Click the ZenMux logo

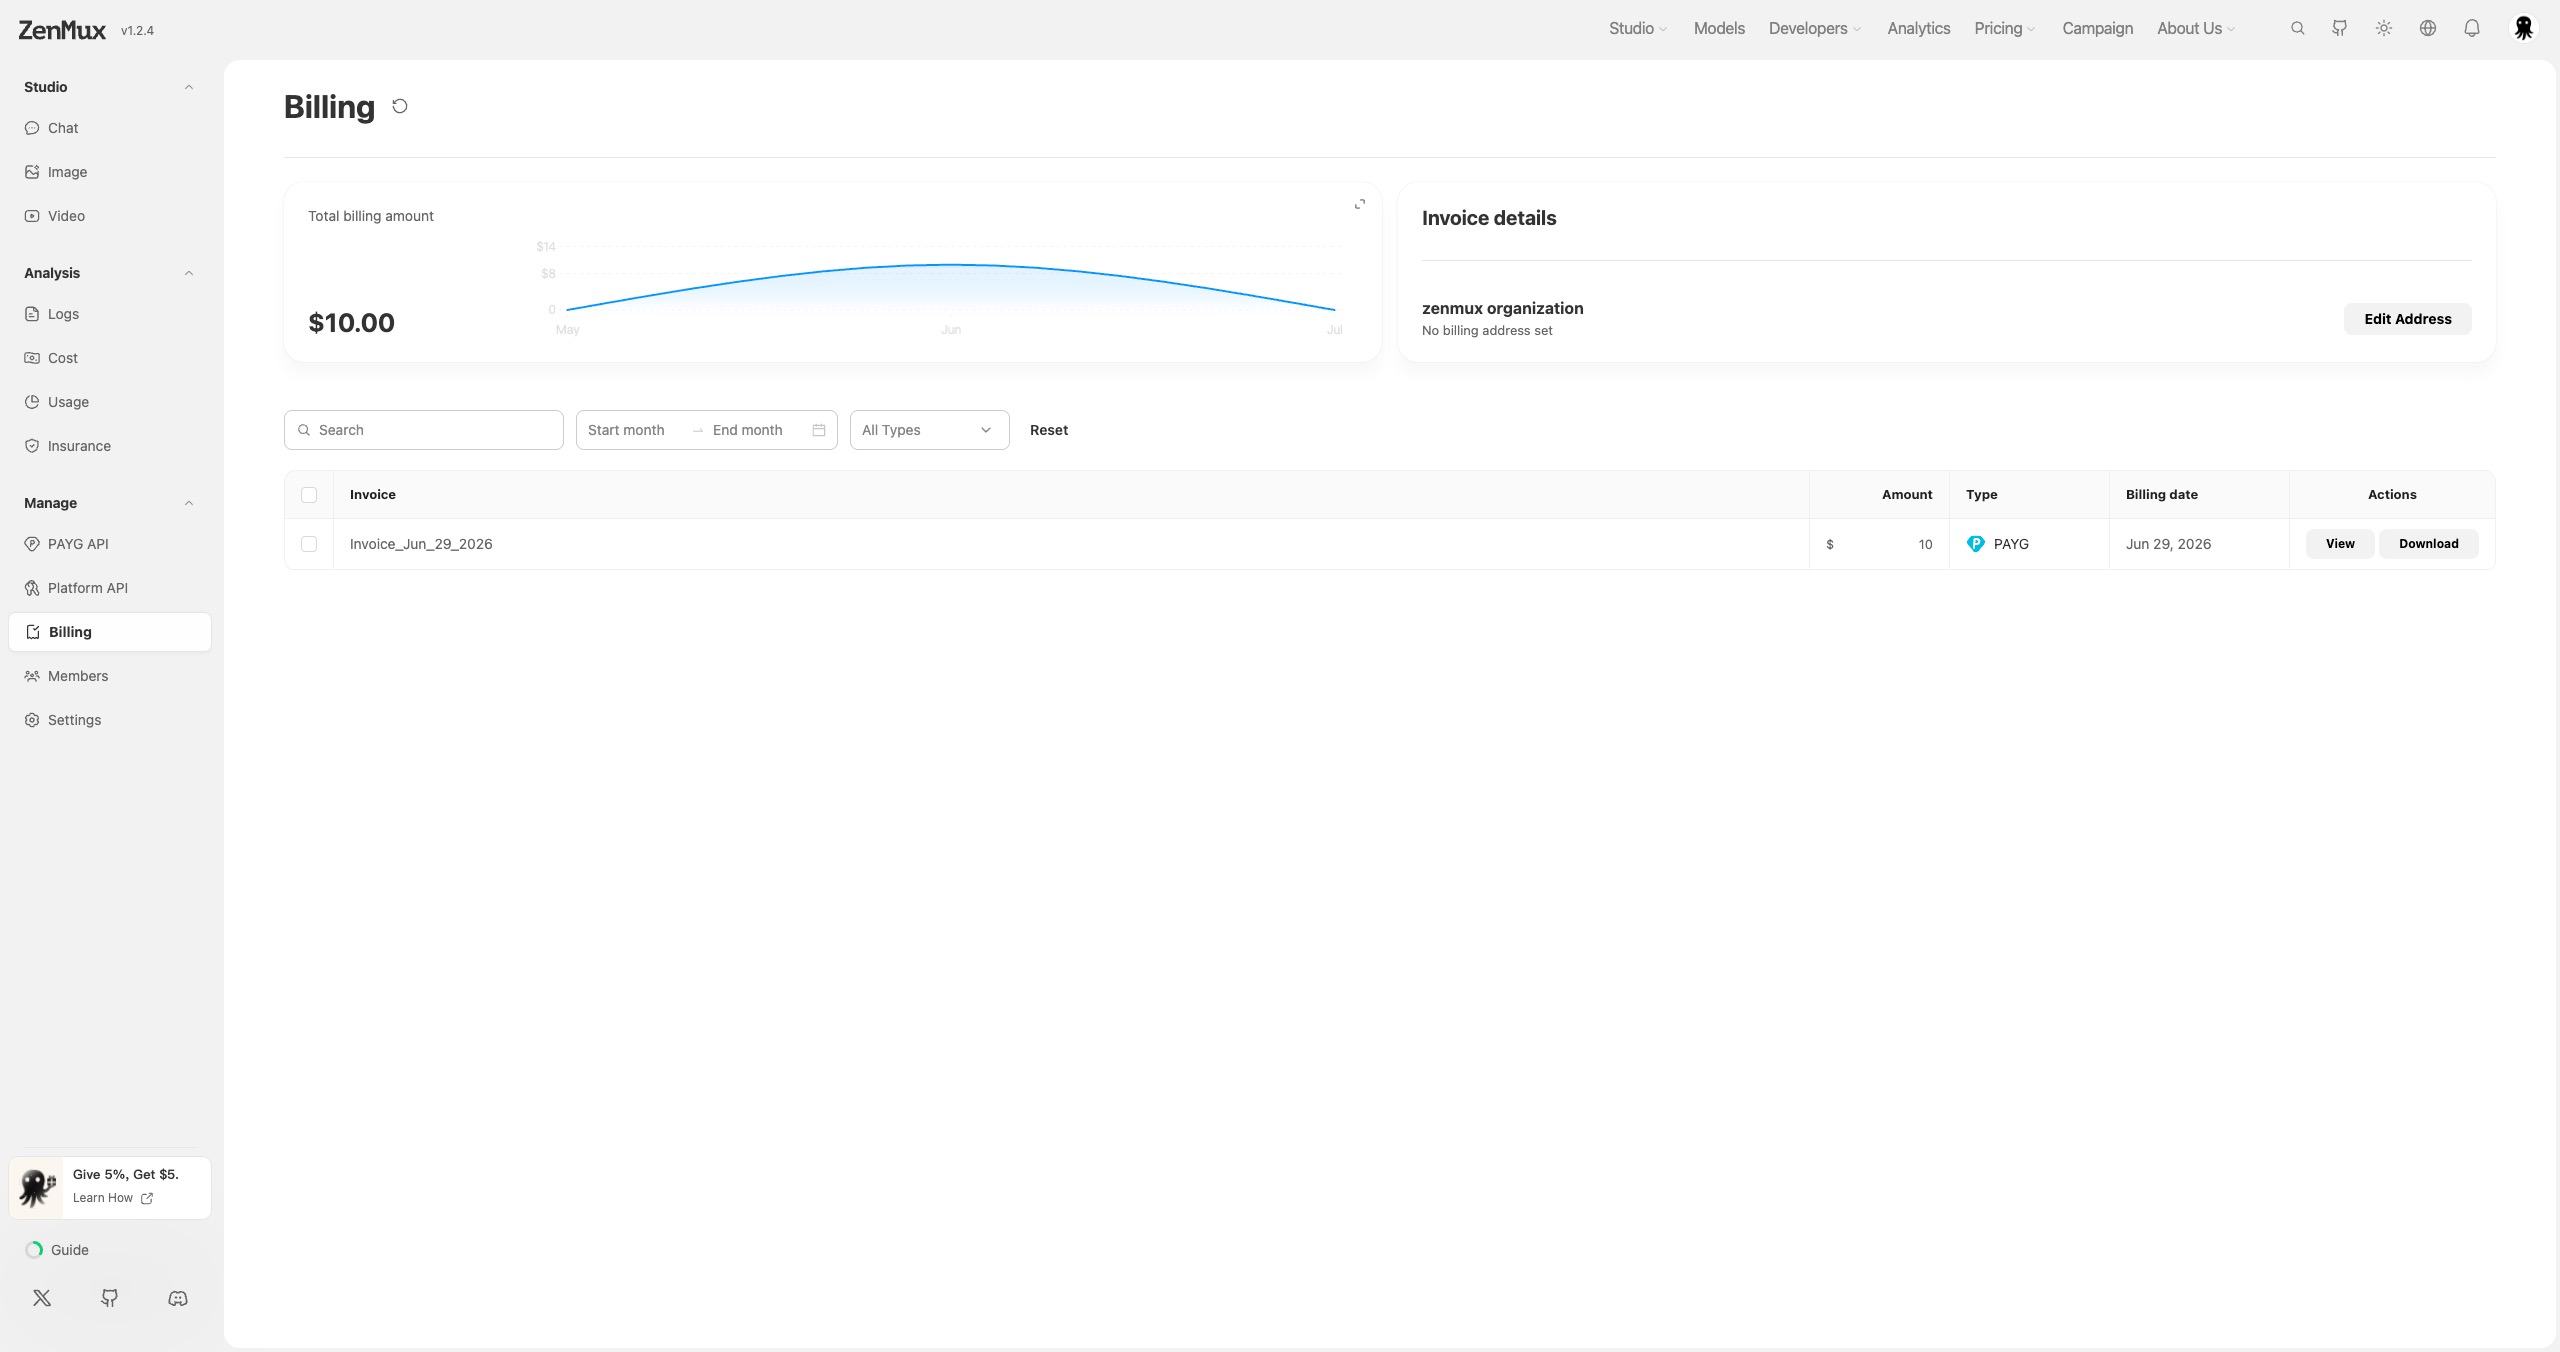point(62,30)
